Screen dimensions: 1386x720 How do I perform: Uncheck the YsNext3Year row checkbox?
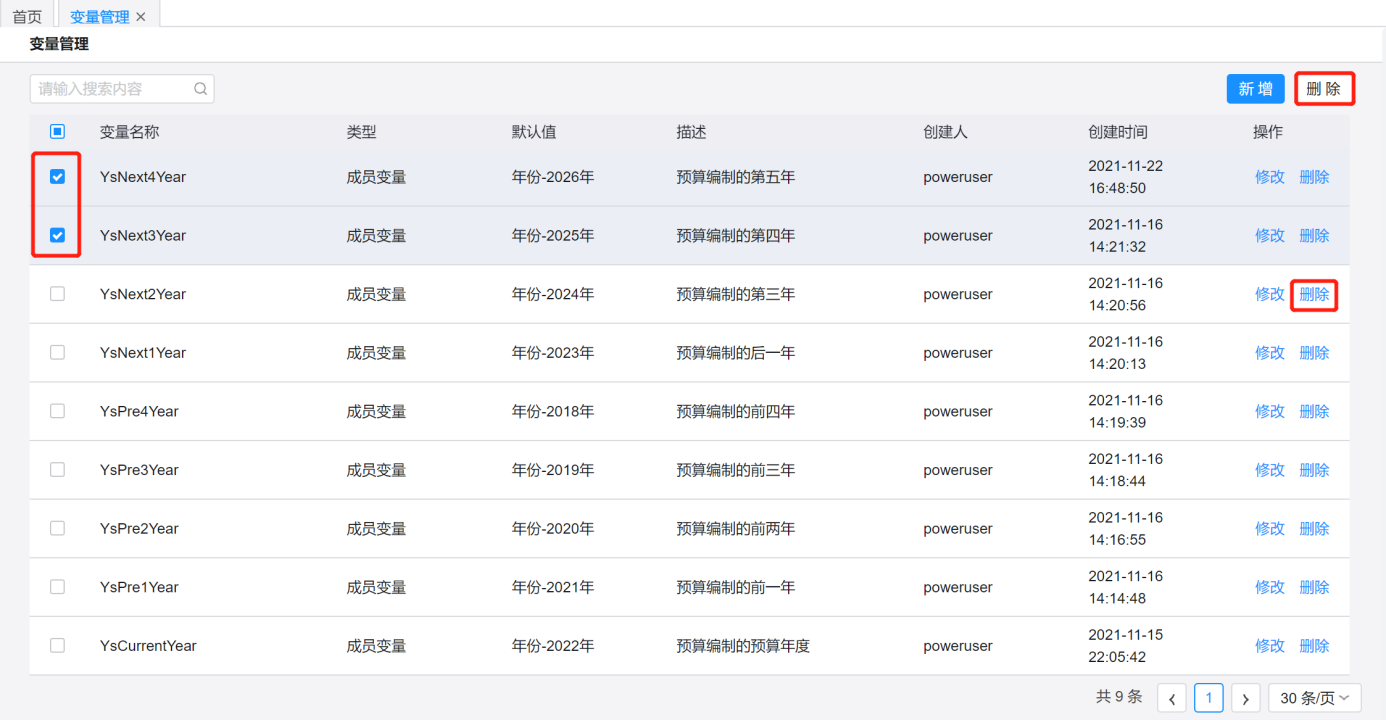click(57, 236)
